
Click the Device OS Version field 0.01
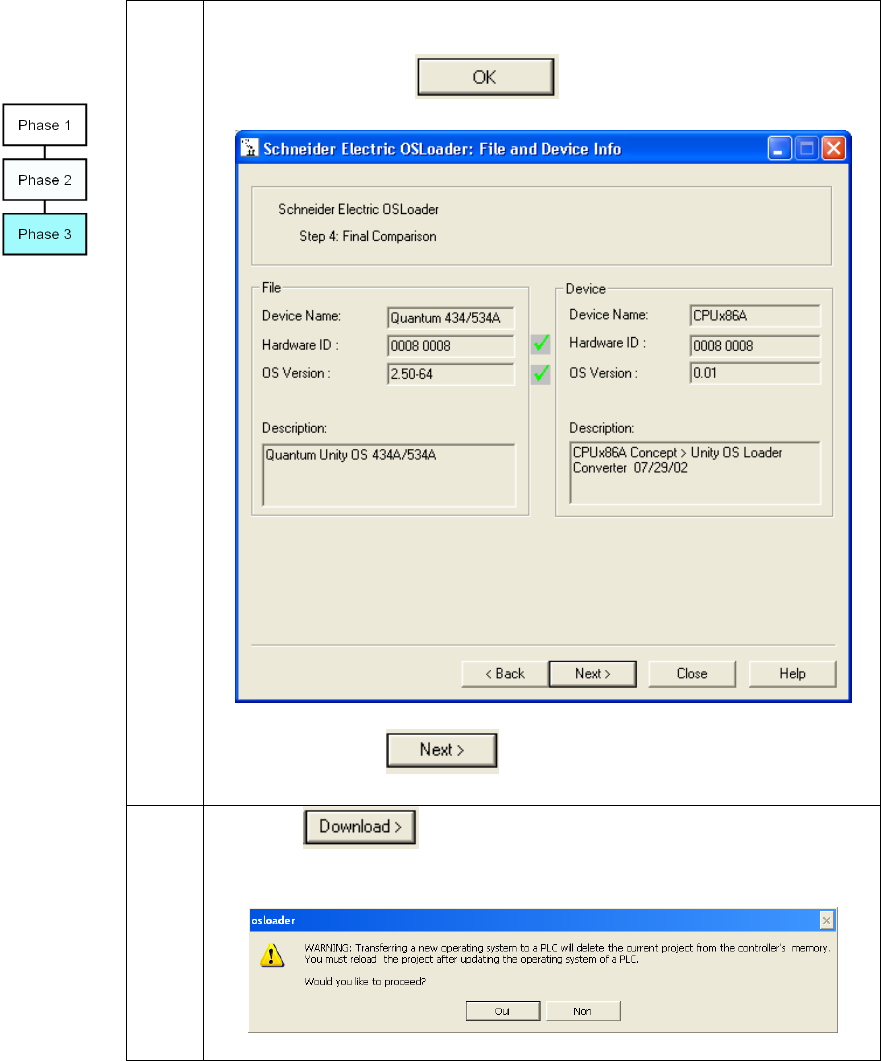click(755, 373)
